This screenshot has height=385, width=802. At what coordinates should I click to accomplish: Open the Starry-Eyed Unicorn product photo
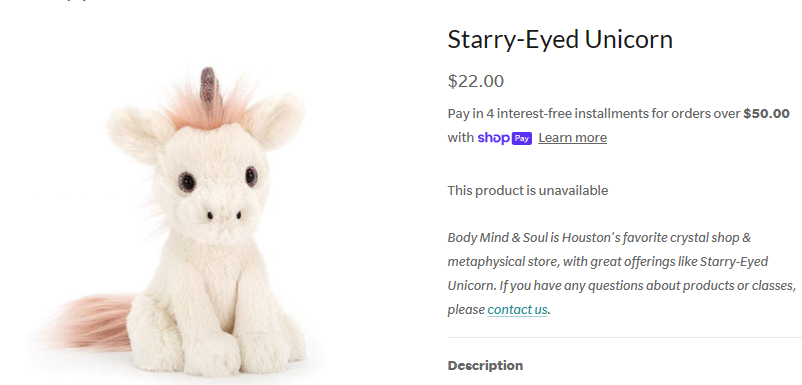tap(174, 222)
